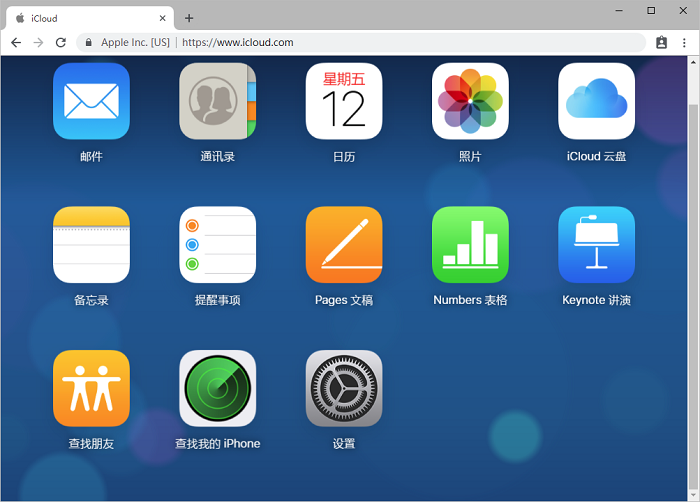The image size is (700, 502).
Task: Click the scrollbar down arrow
Action: click(693, 495)
